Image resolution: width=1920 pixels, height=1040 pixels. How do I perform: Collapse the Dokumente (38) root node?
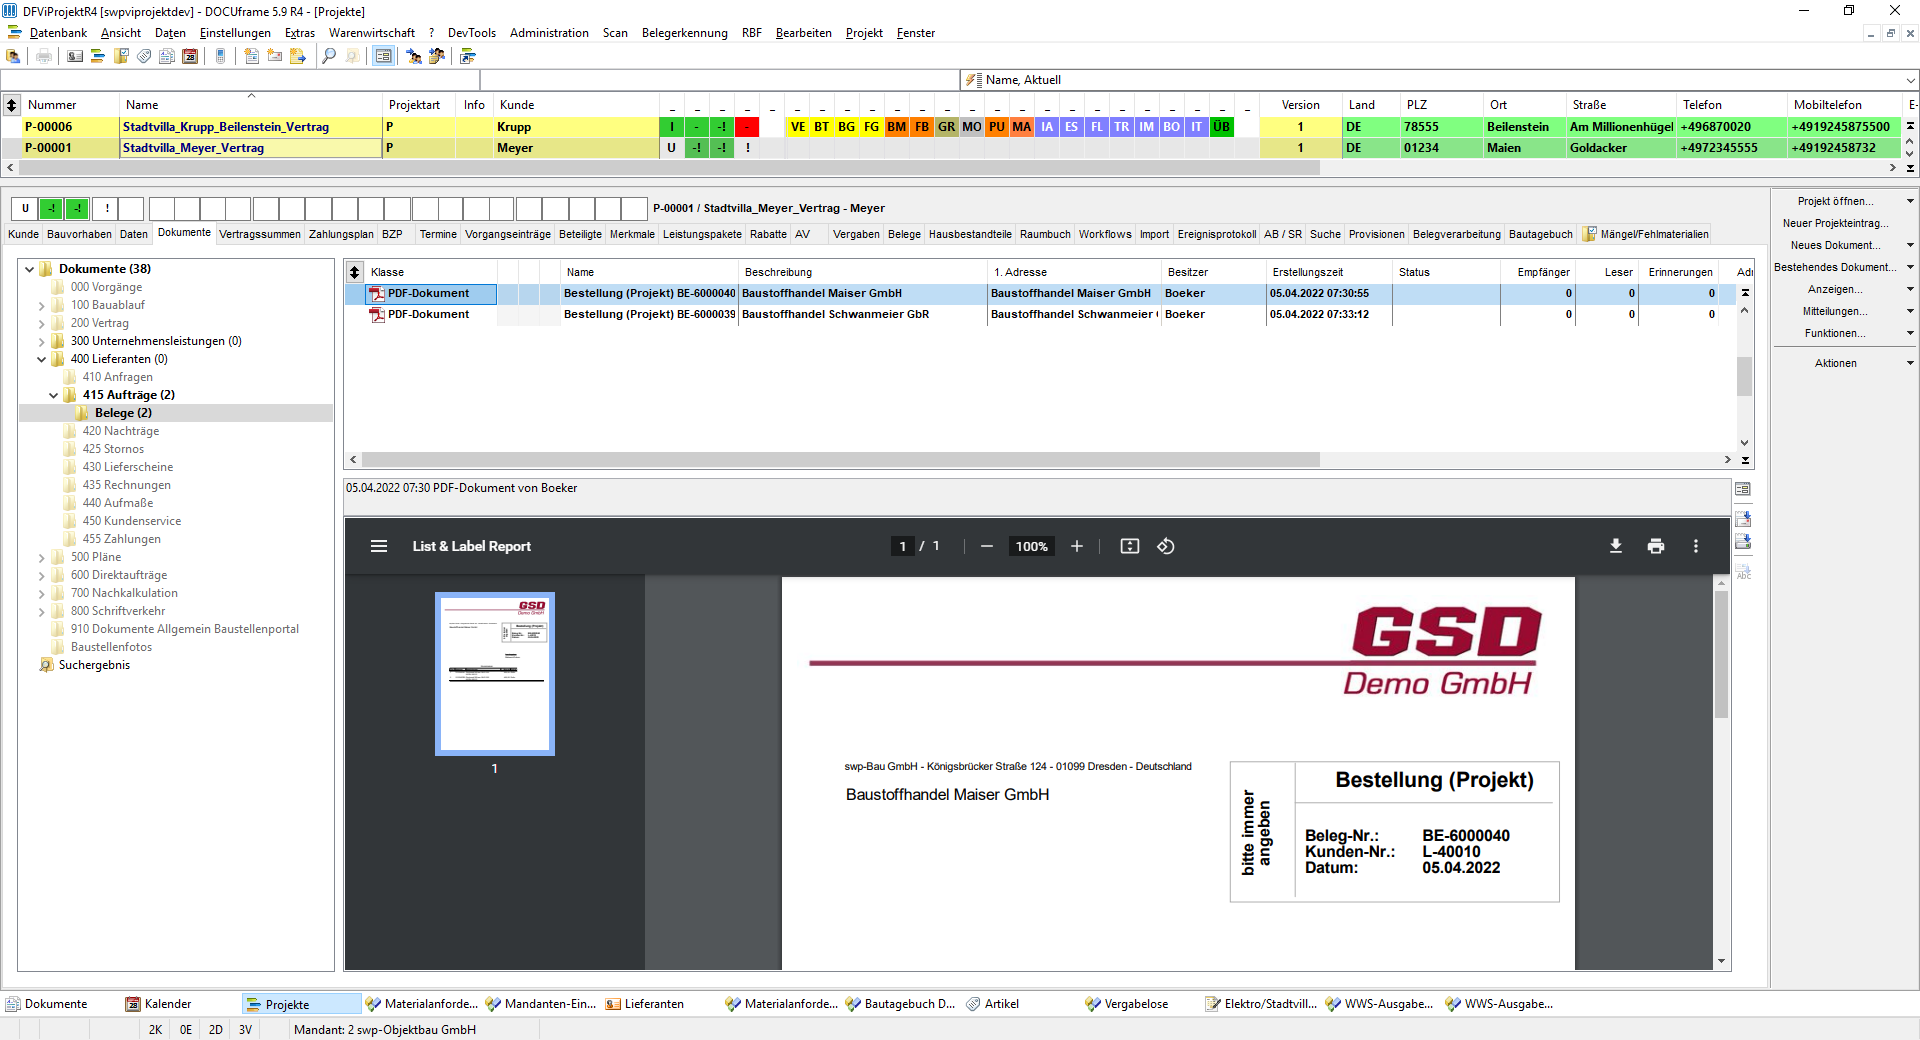[30, 269]
